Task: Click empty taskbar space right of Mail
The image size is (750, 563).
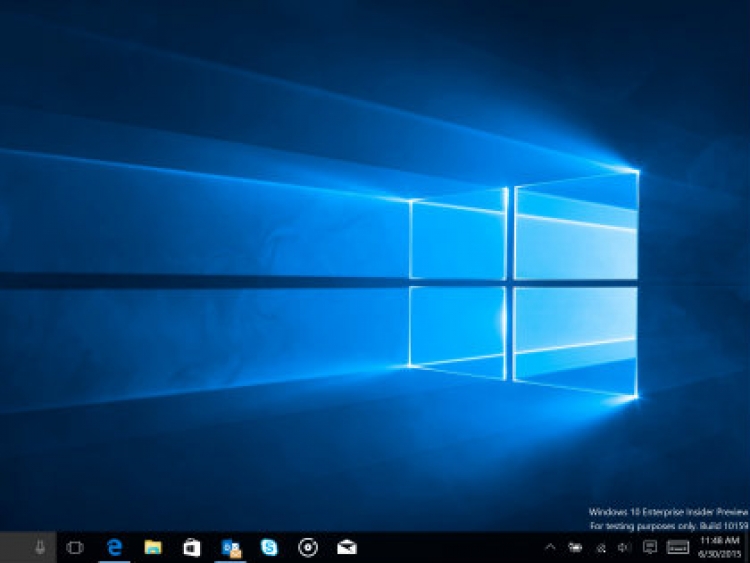Action: click(x=450, y=547)
